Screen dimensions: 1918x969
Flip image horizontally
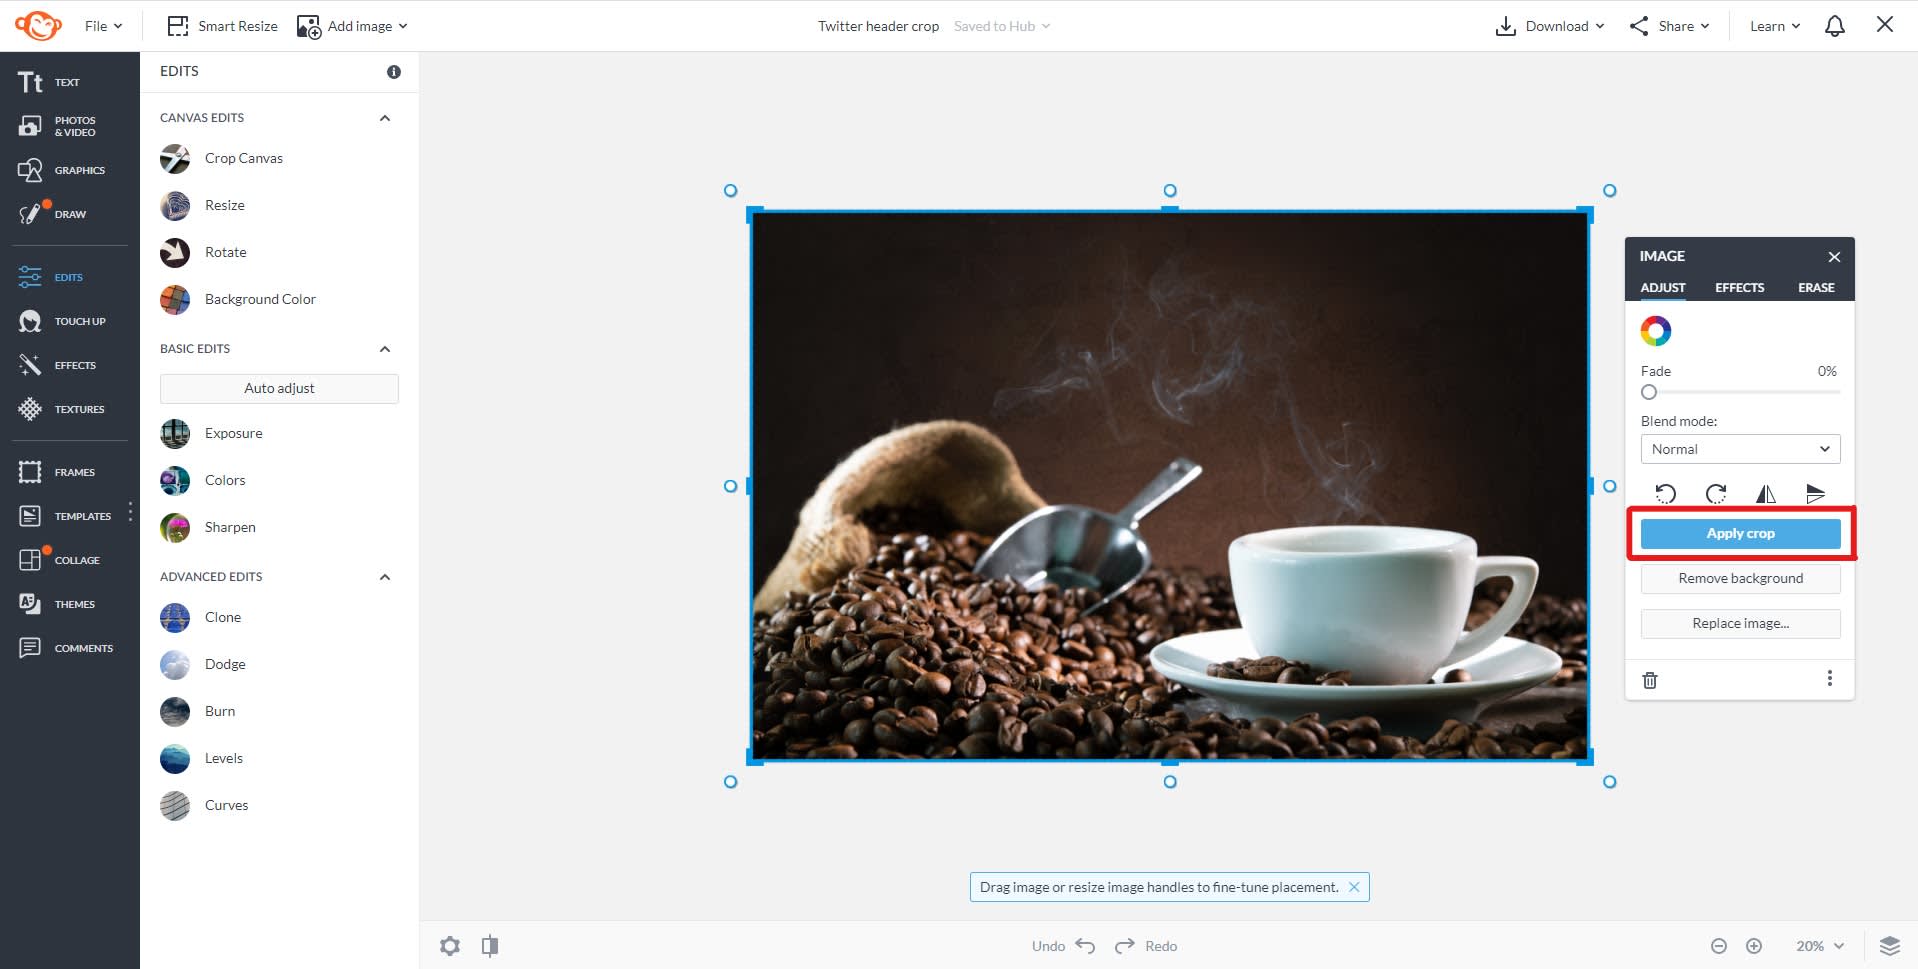pyautogui.click(x=1766, y=493)
